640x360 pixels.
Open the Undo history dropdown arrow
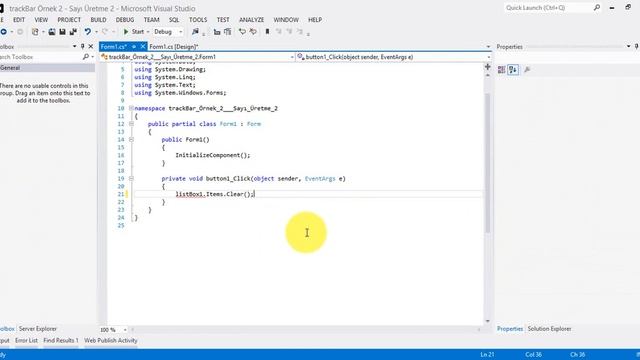point(96,32)
